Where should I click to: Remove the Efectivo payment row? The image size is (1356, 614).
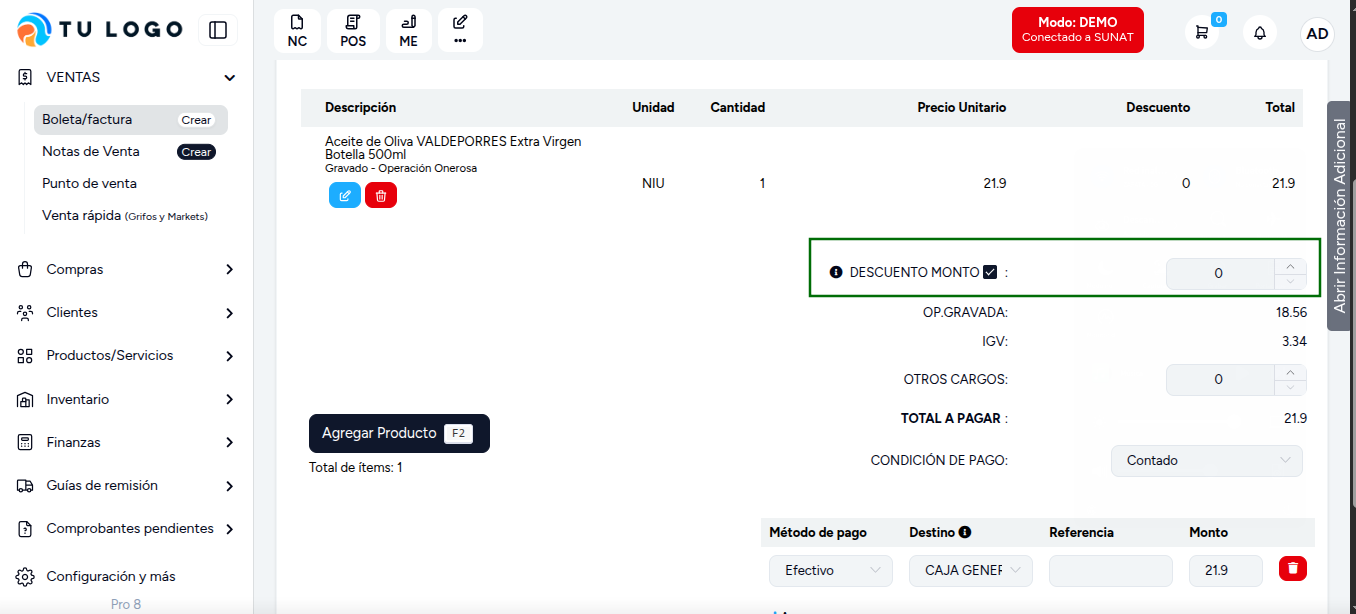(1293, 569)
